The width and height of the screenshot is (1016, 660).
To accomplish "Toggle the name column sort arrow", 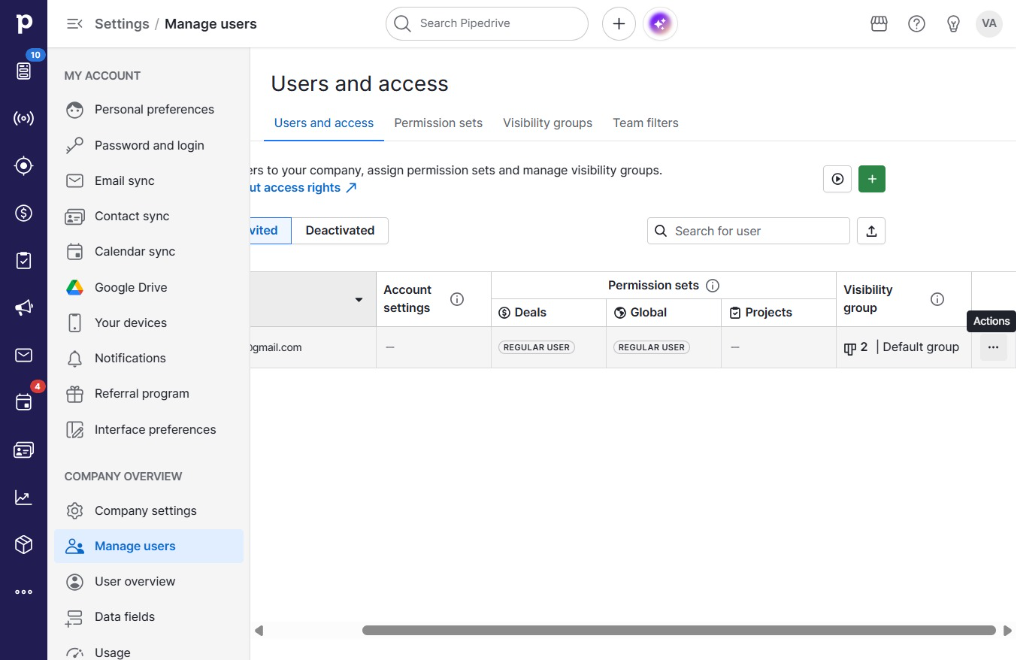I will tap(358, 300).
